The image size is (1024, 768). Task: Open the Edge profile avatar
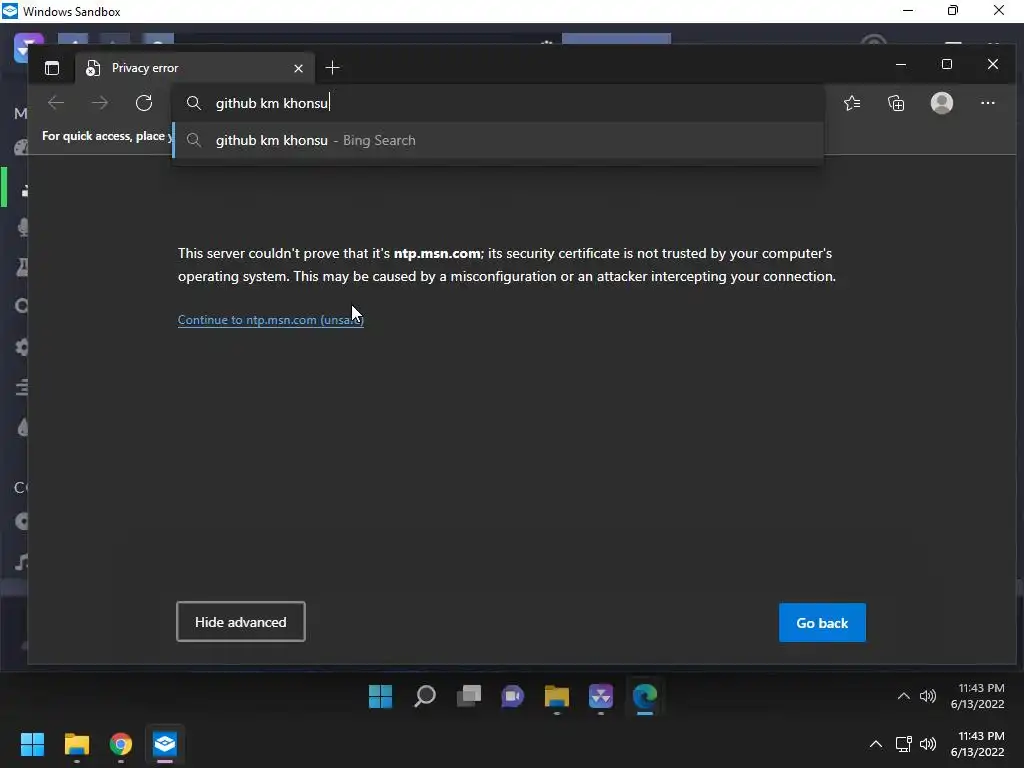[941, 103]
